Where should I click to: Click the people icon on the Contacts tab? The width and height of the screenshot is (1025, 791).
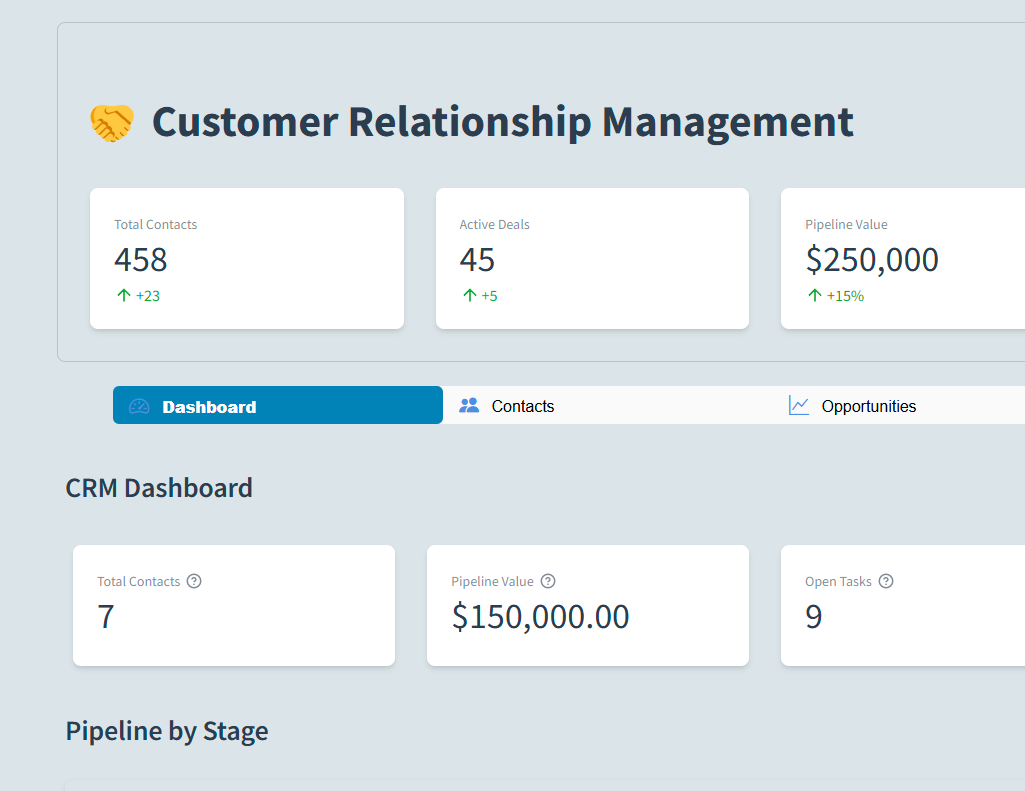click(x=469, y=406)
